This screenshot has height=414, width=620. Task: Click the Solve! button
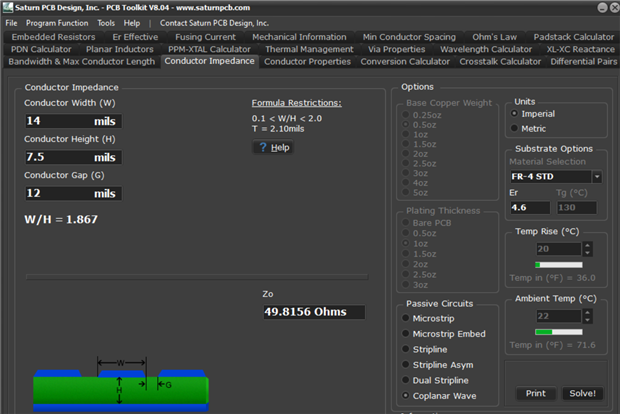pos(582,393)
